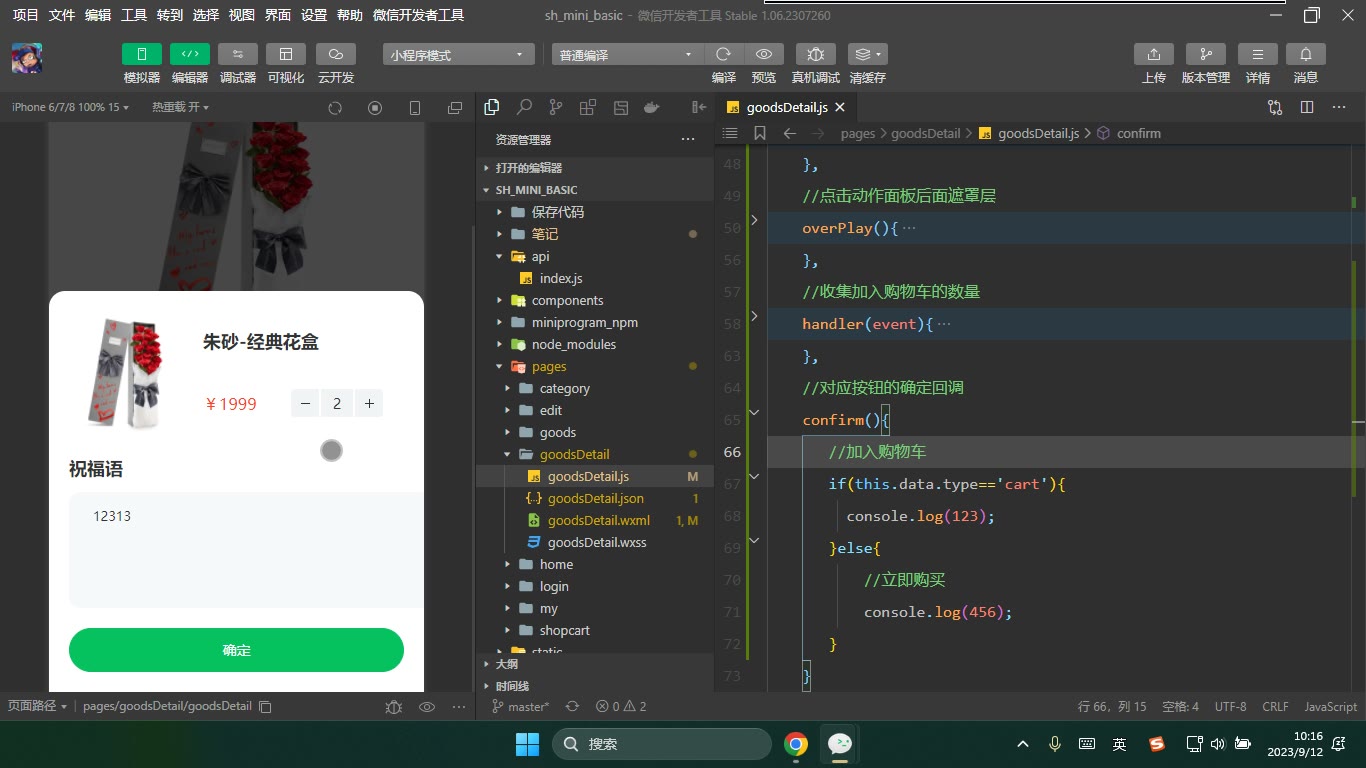Toggle the 模拟器 simulator panel button
The width and height of the screenshot is (1366, 768).
click(x=142, y=54)
